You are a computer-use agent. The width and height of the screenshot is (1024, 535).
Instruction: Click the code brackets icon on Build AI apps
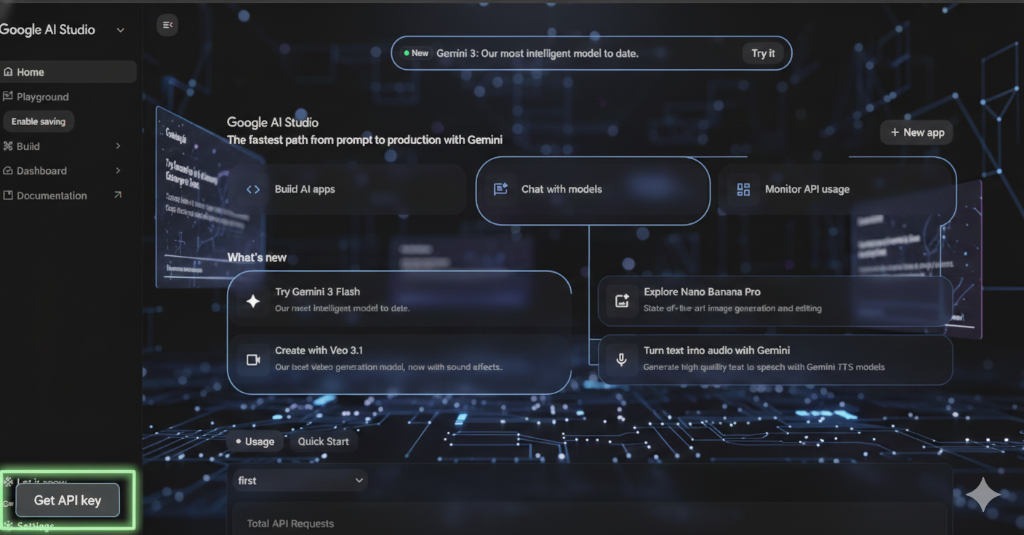pyautogui.click(x=253, y=189)
